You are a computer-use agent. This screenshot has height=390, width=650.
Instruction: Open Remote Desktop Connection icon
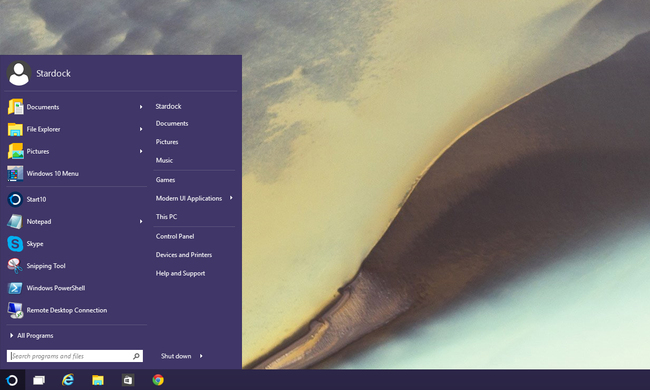click(15, 310)
